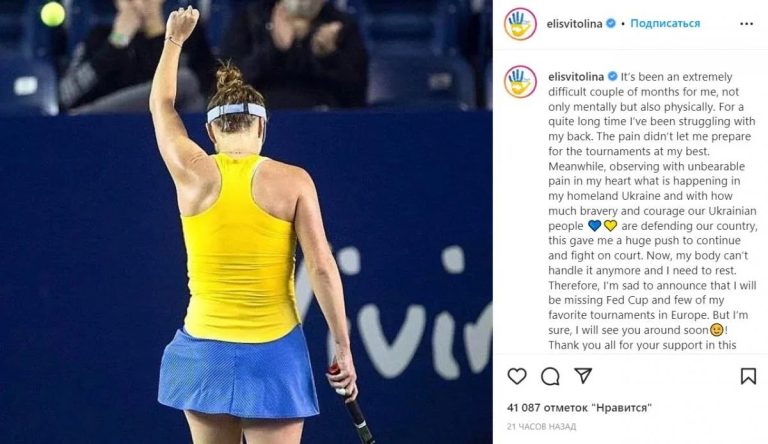768x444 pixels.
Task: Save the post with the bookmark icon
Action: (x=748, y=376)
